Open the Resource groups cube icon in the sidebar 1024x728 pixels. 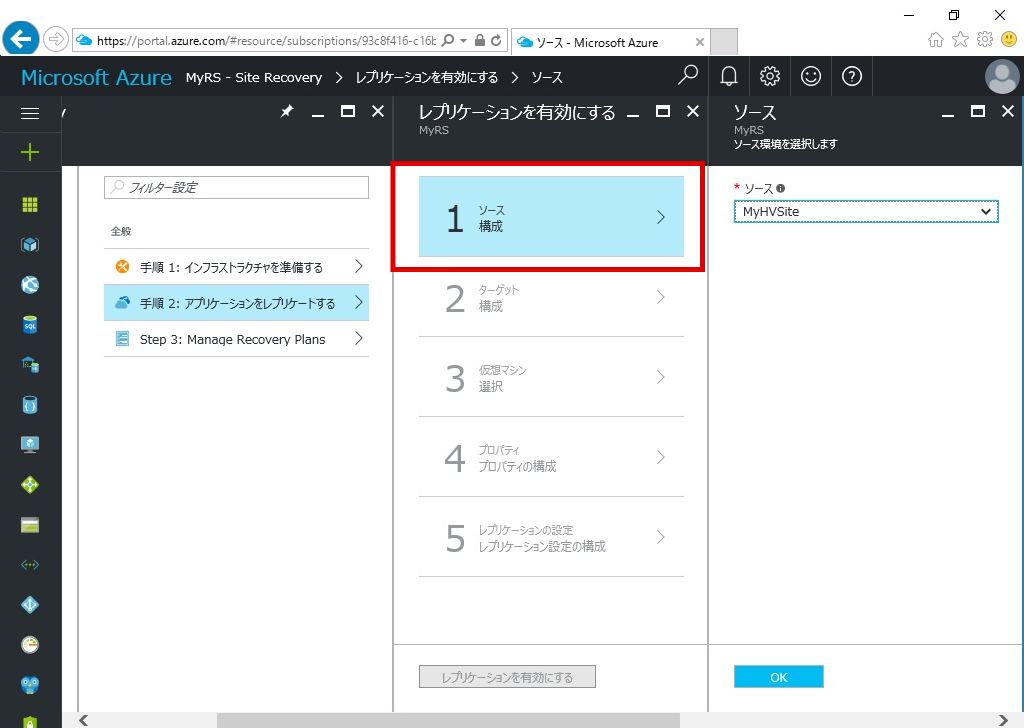[x=30, y=245]
